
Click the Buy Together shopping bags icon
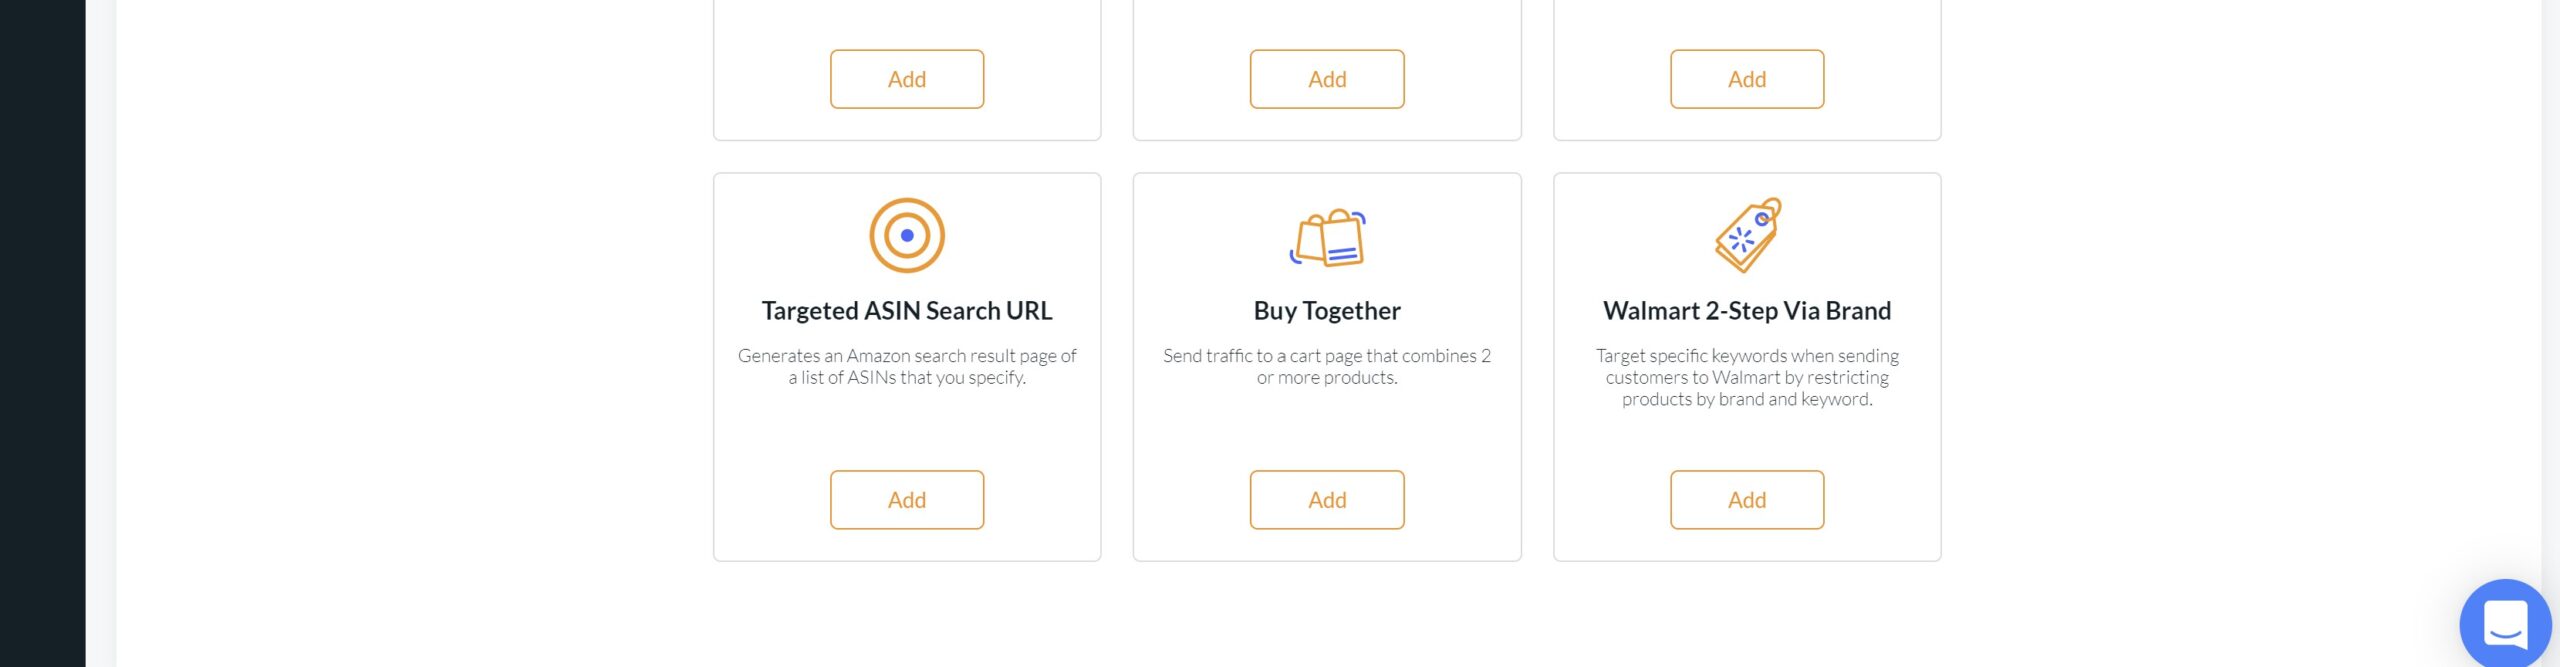pyautogui.click(x=1327, y=238)
